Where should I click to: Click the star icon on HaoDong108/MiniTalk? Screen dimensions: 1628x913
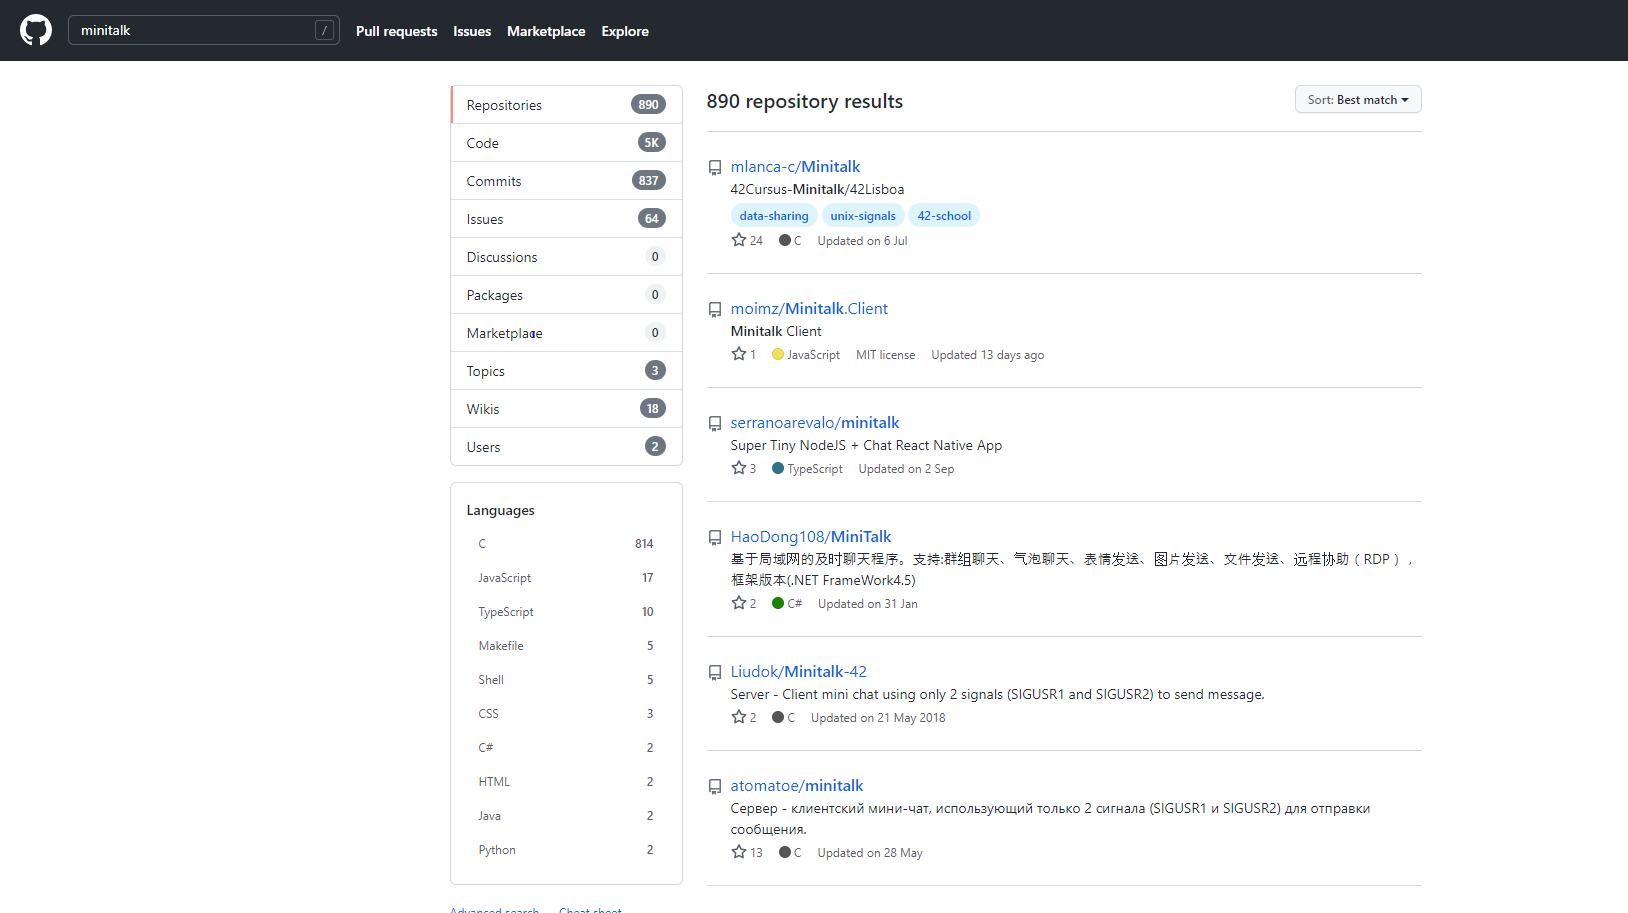[x=739, y=603]
